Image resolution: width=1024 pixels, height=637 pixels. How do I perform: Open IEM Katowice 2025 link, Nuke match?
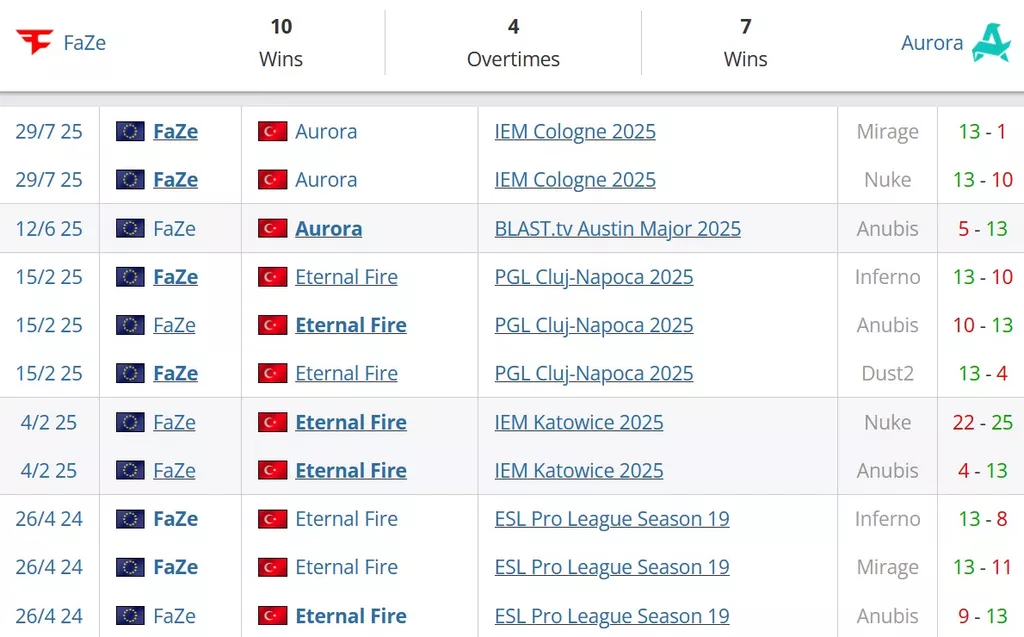pos(579,422)
